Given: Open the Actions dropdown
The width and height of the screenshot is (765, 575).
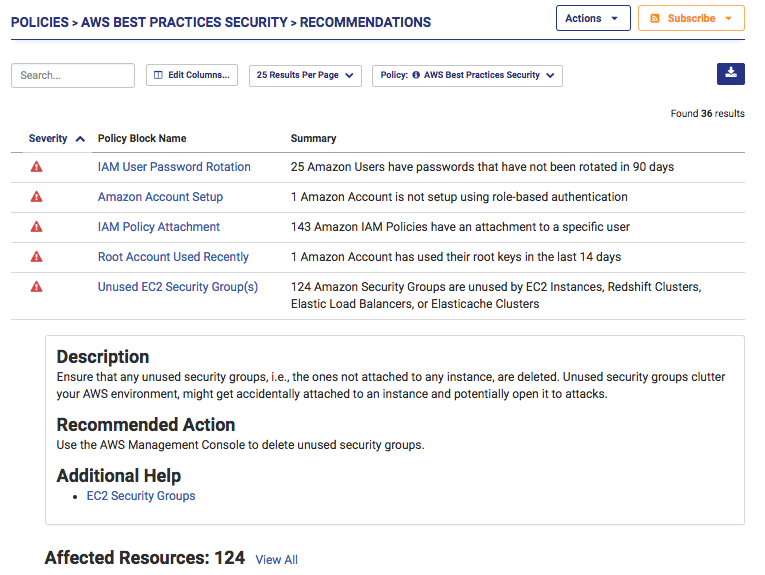Looking at the screenshot, I should pyautogui.click(x=593, y=18).
